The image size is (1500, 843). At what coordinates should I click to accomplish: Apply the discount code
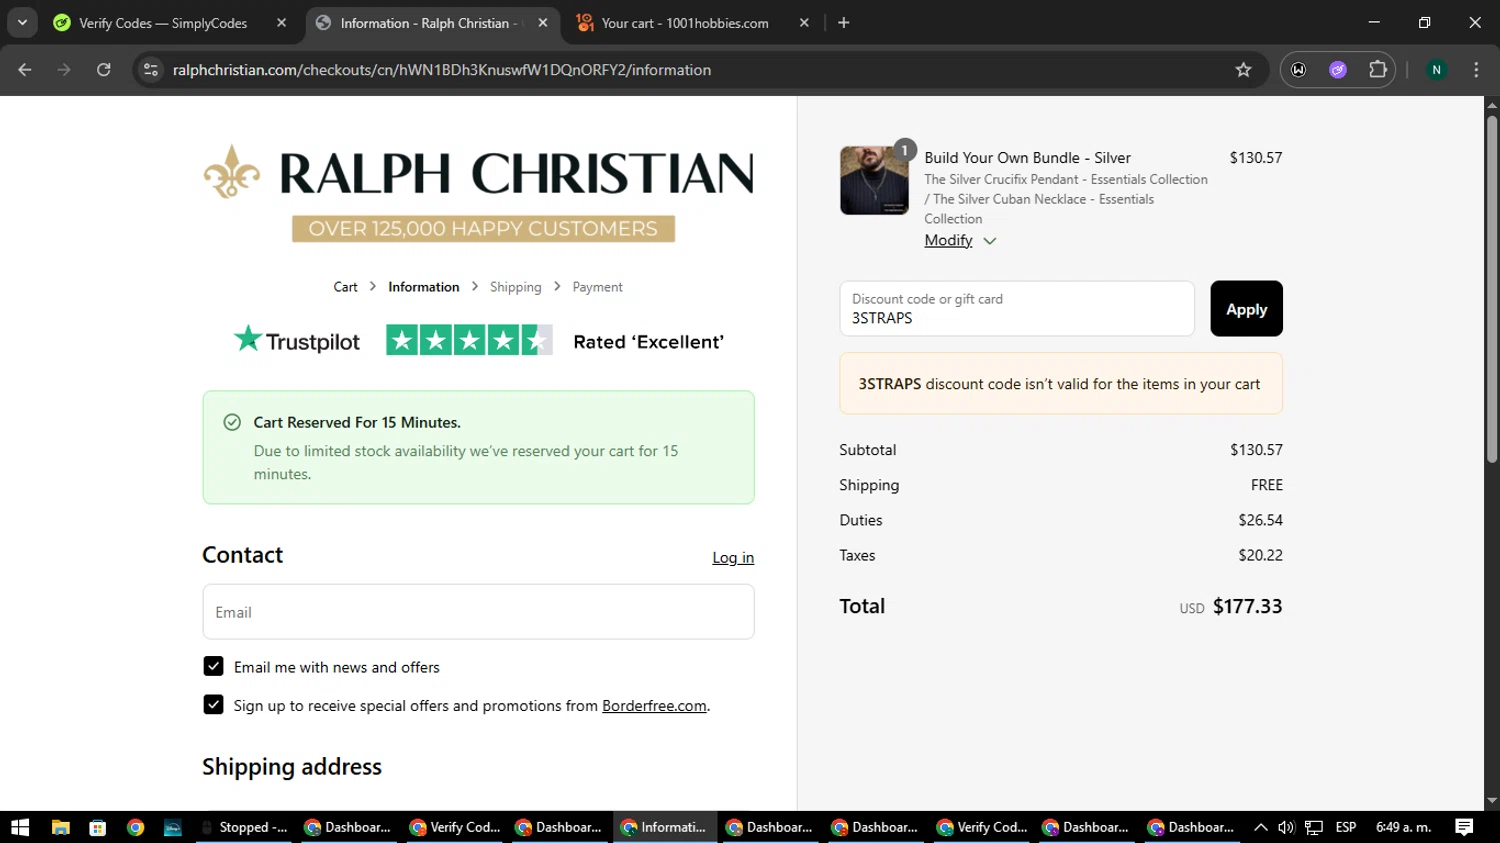point(1246,309)
